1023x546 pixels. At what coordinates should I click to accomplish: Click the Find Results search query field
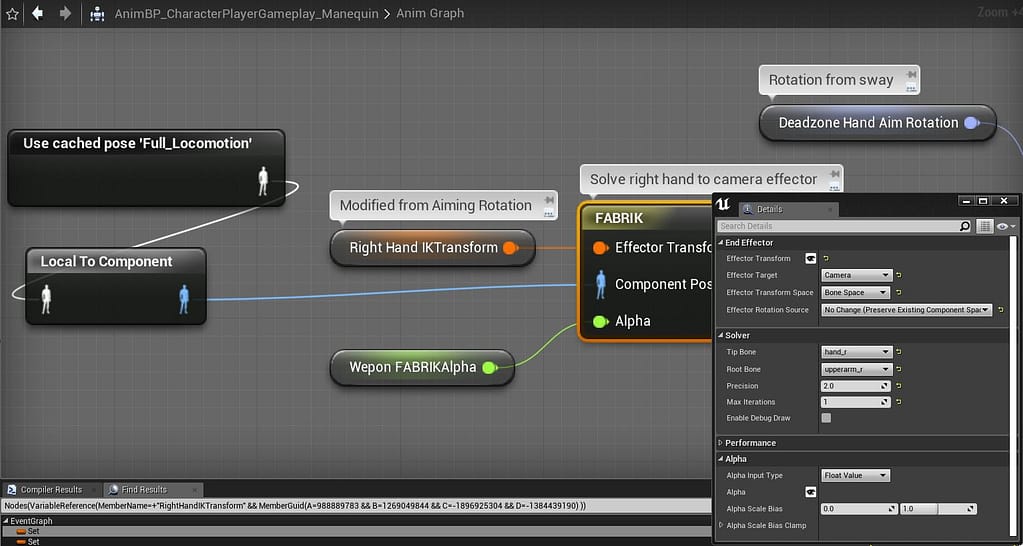point(356,506)
